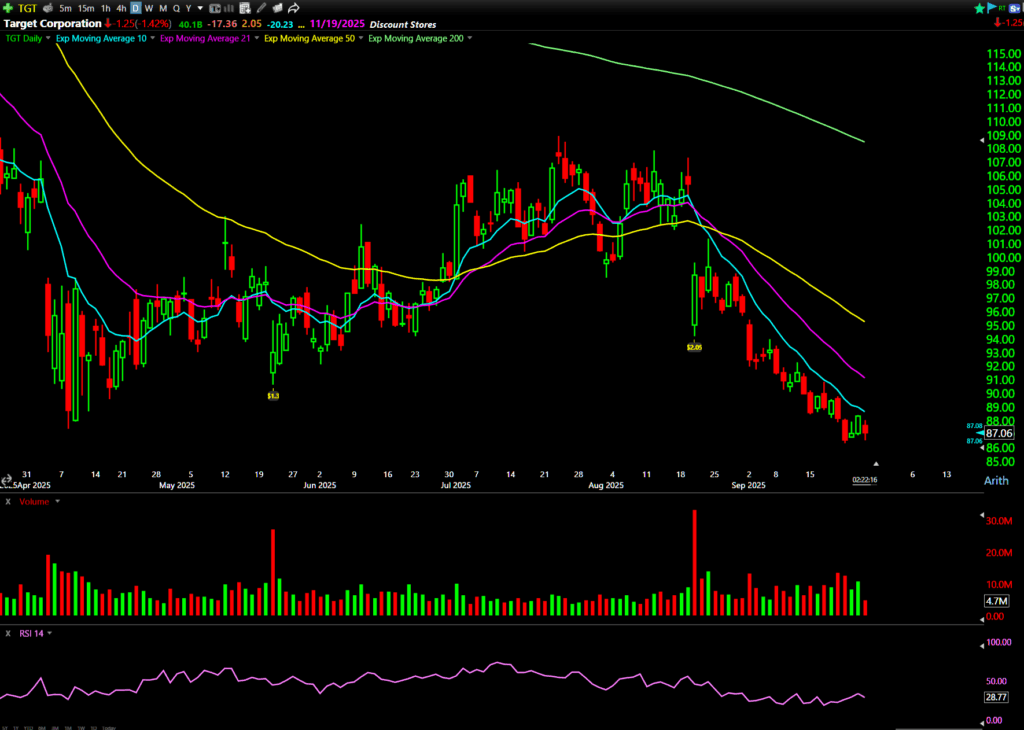Viewport: 1024px width, 730px height.
Task: Switch to the 15m timeframe
Action: pos(85,8)
